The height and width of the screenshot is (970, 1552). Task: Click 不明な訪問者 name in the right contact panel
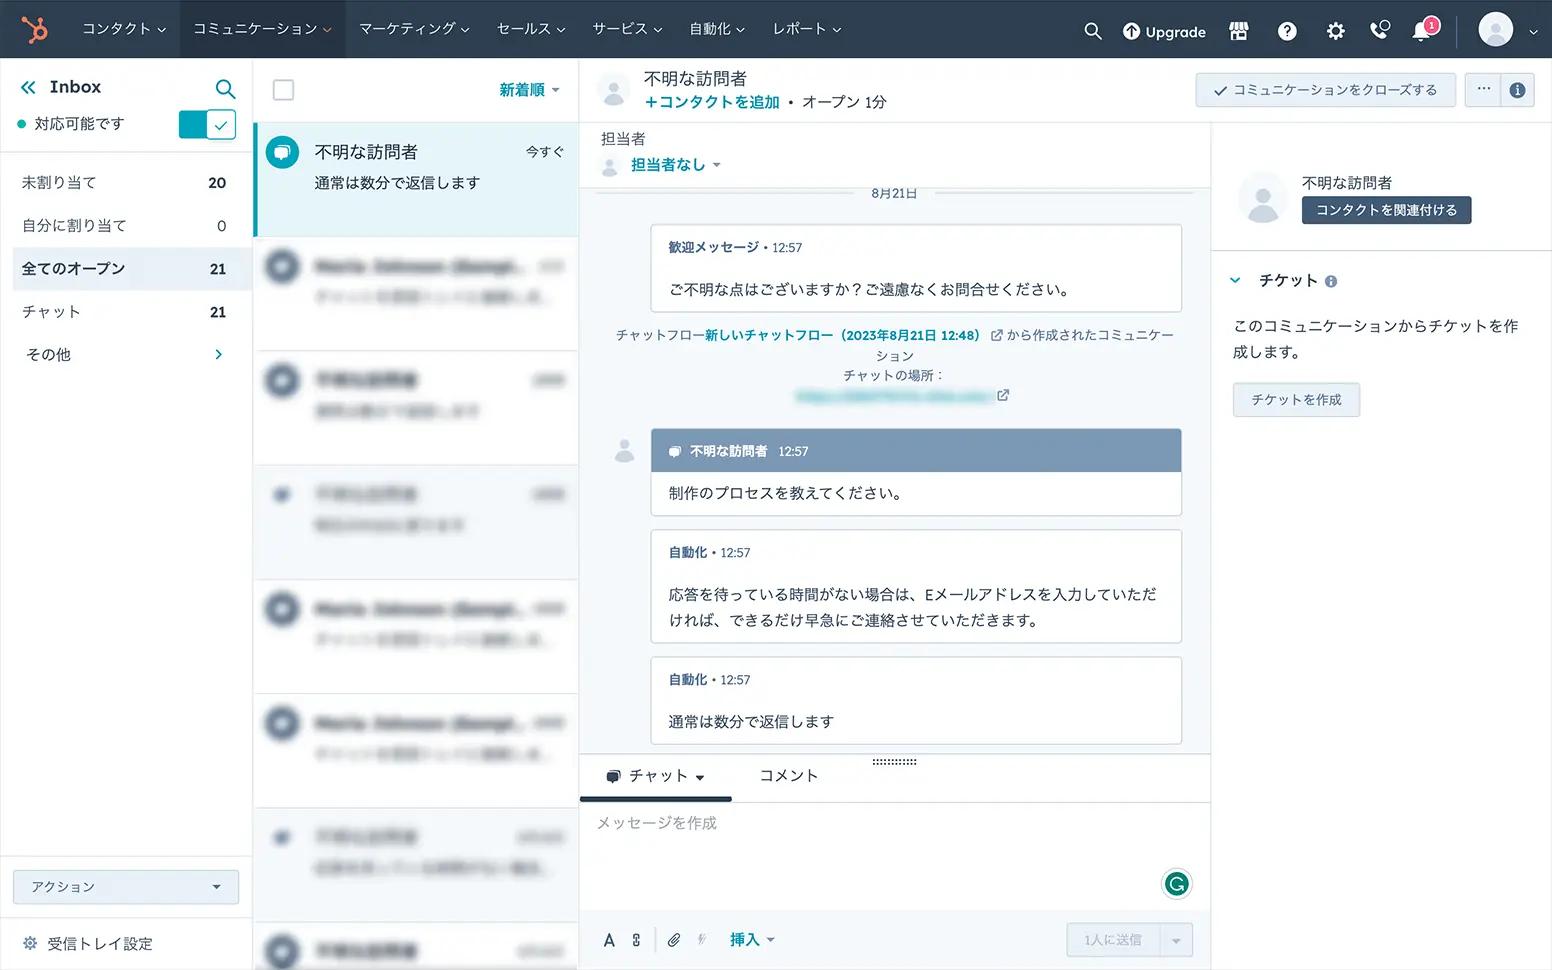coord(1347,183)
